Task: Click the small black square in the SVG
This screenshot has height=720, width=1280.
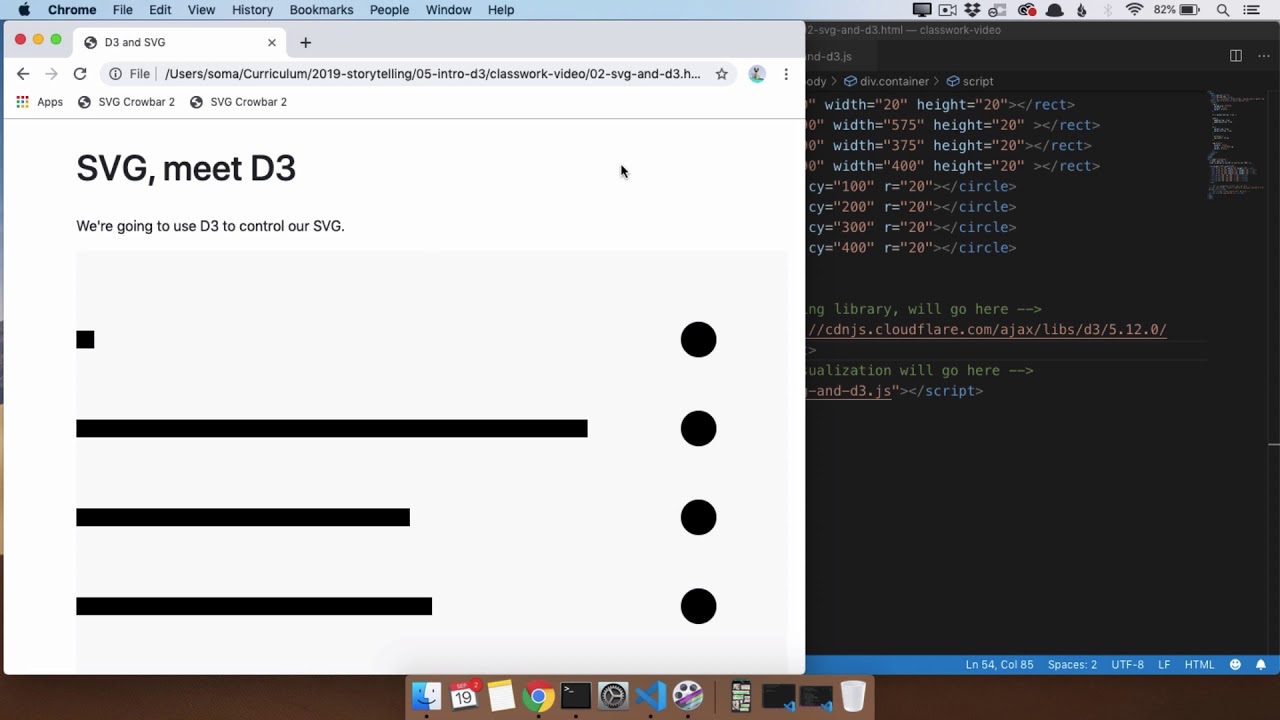Action: 85,340
